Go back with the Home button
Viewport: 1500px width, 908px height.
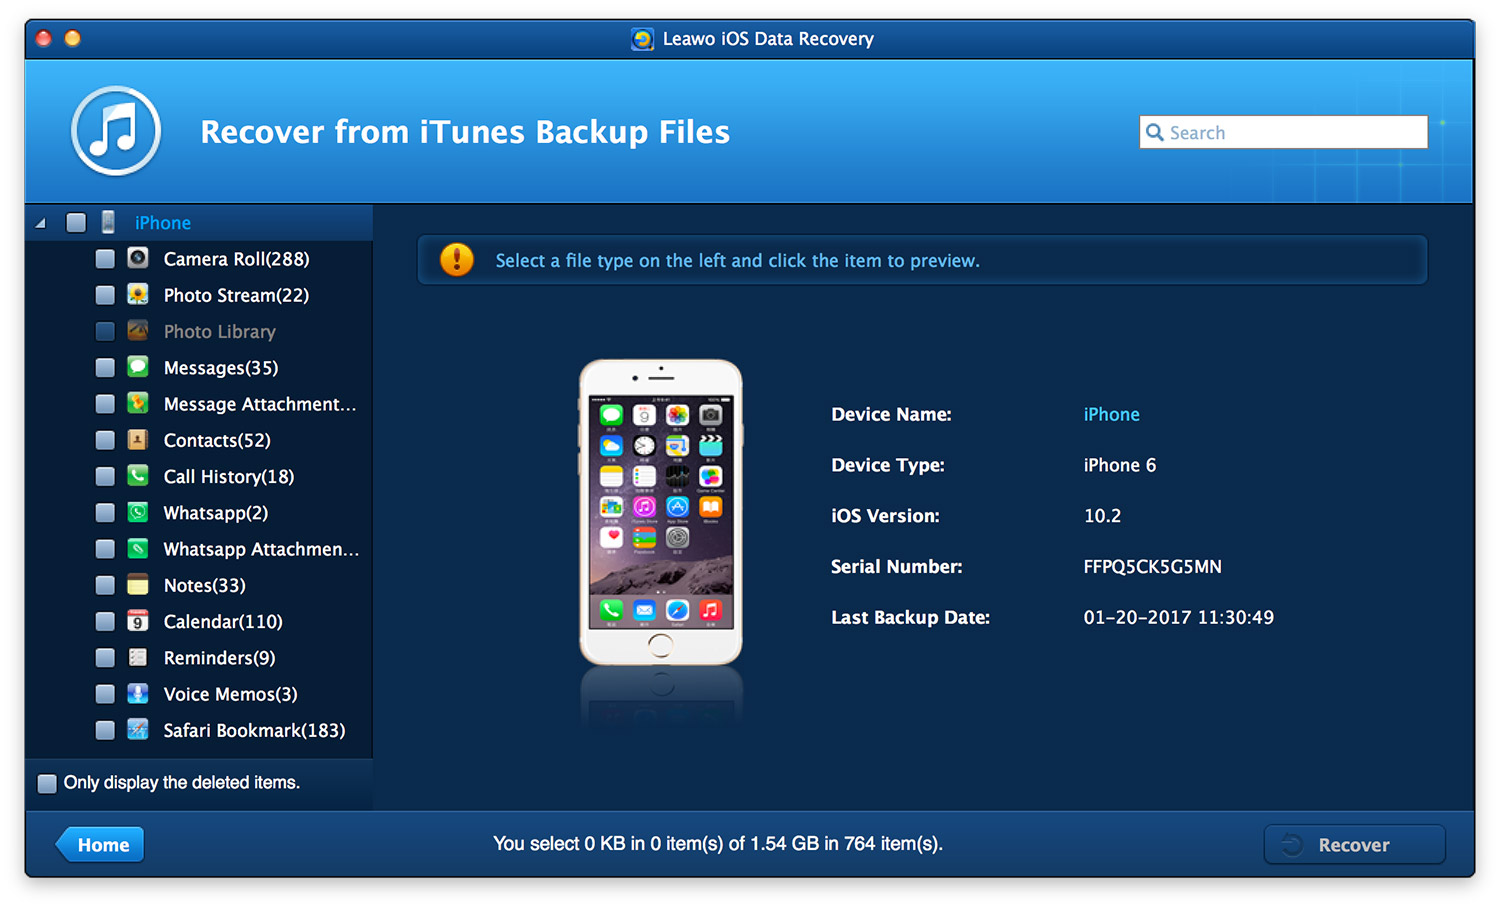click(x=100, y=844)
